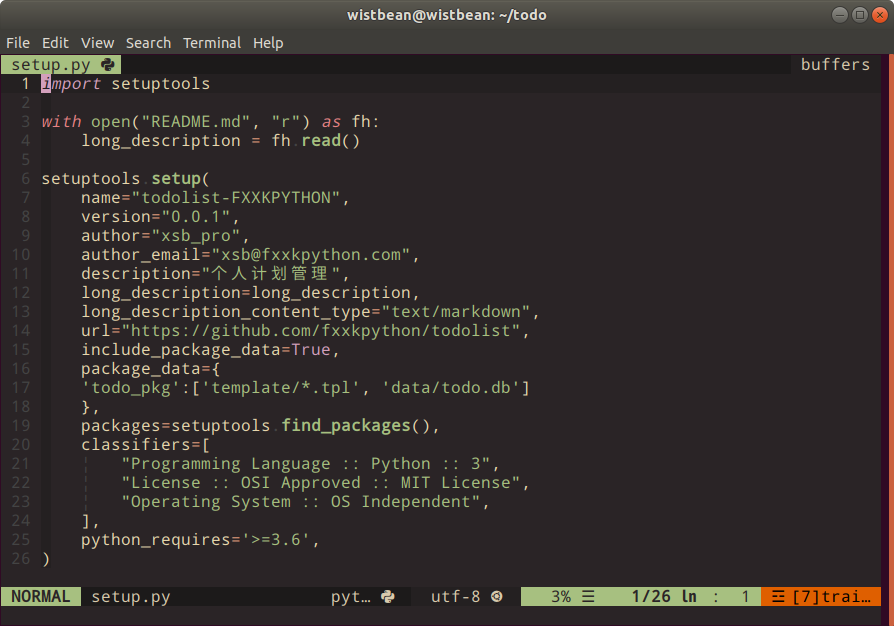Click 'package_data={' on line 16
Screen dimensions: 894x626
151,369
